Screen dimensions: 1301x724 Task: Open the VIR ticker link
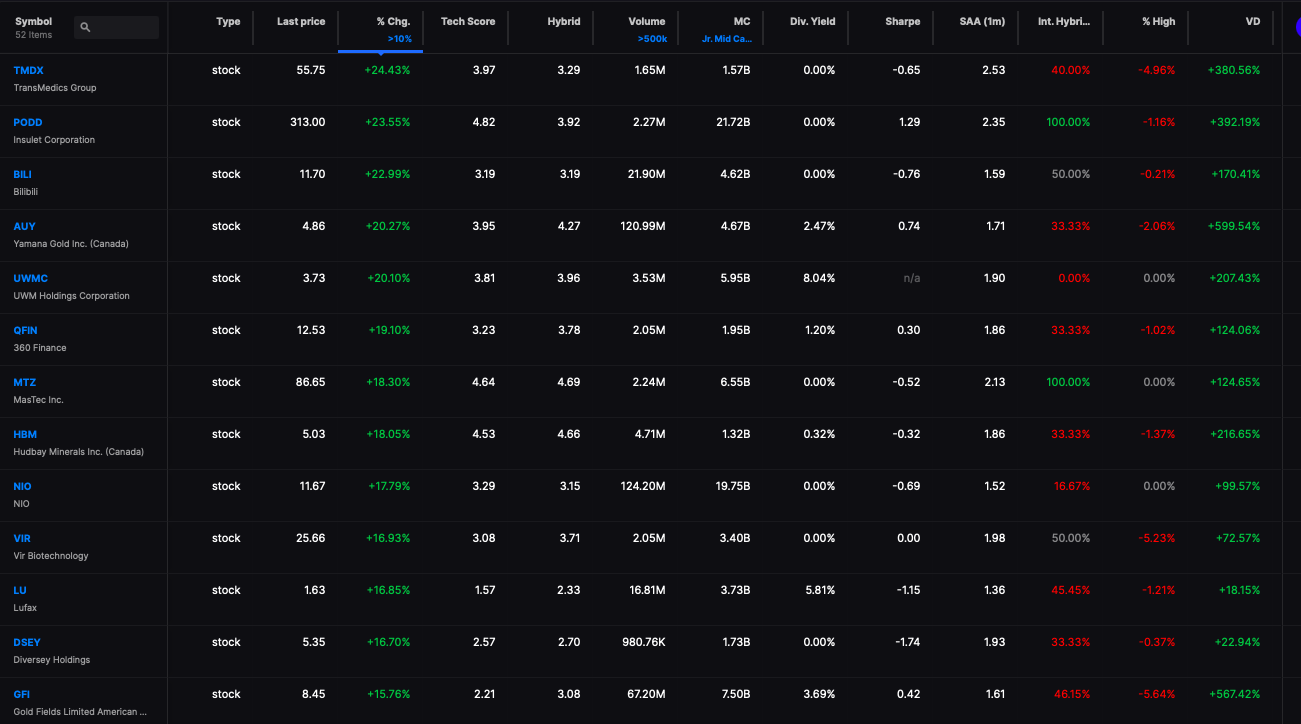[22, 538]
